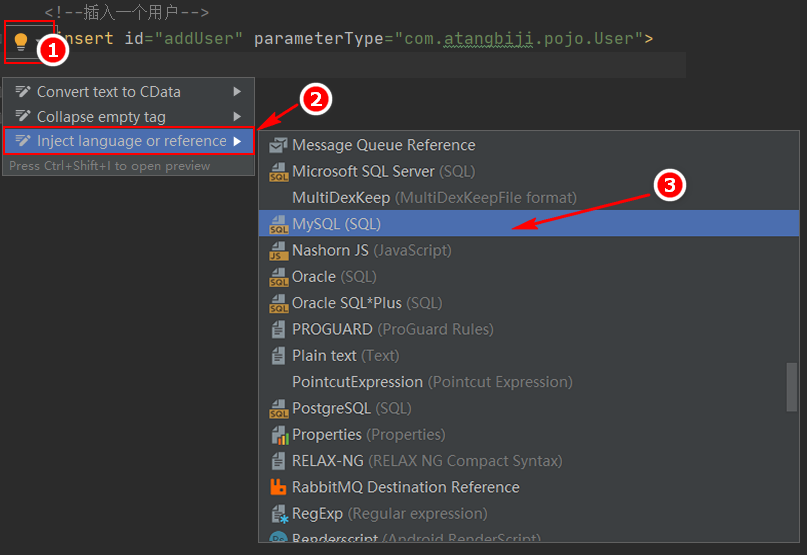Pick Microsoft SQL Server (SQL) language
This screenshot has width=807, height=555.
tap(529, 171)
